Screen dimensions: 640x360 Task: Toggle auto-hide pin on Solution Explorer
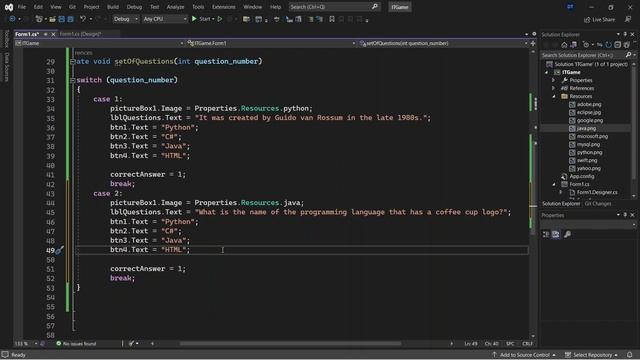coord(625,35)
